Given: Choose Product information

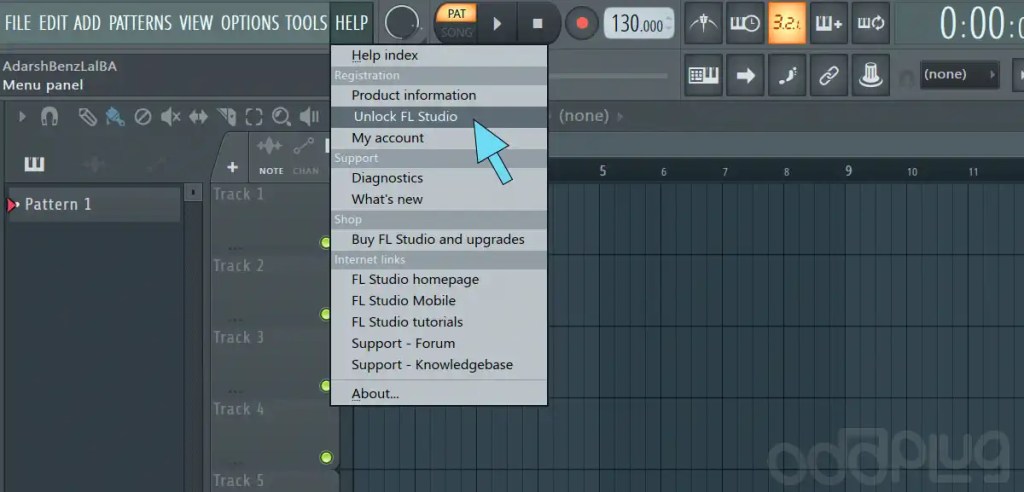Looking at the screenshot, I should pos(439,95).
